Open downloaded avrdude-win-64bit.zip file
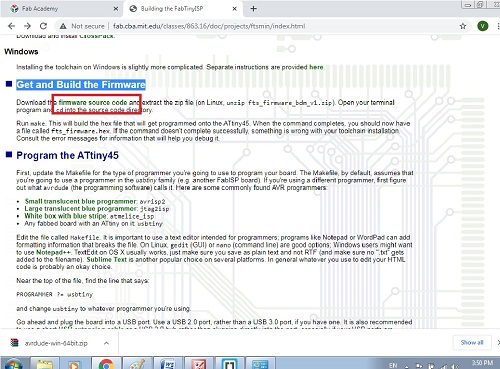Viewport: 500px width, 369px height. [x=56, y=343]
